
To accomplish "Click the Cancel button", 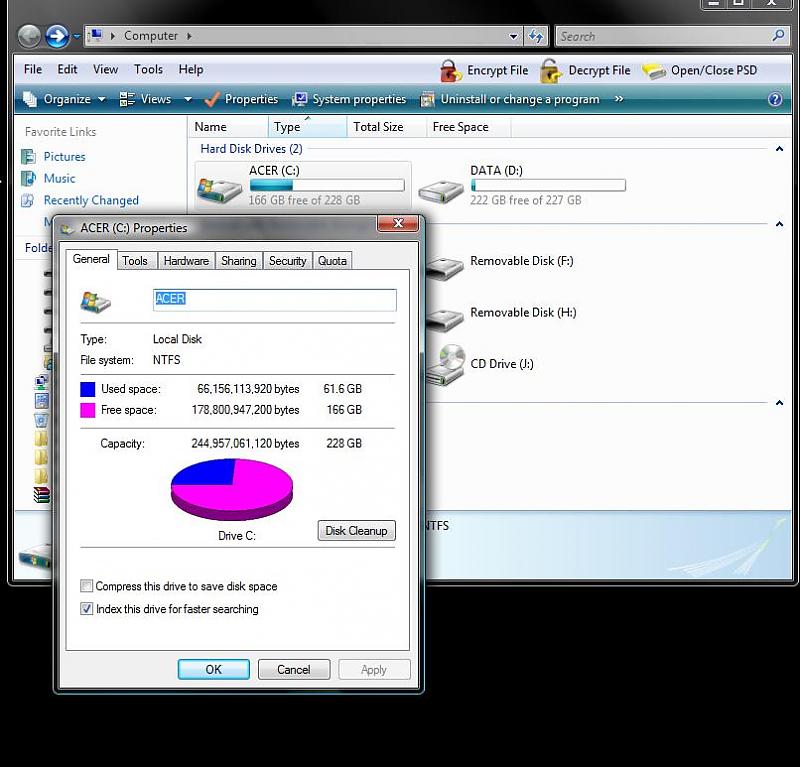I will point(294,670).
